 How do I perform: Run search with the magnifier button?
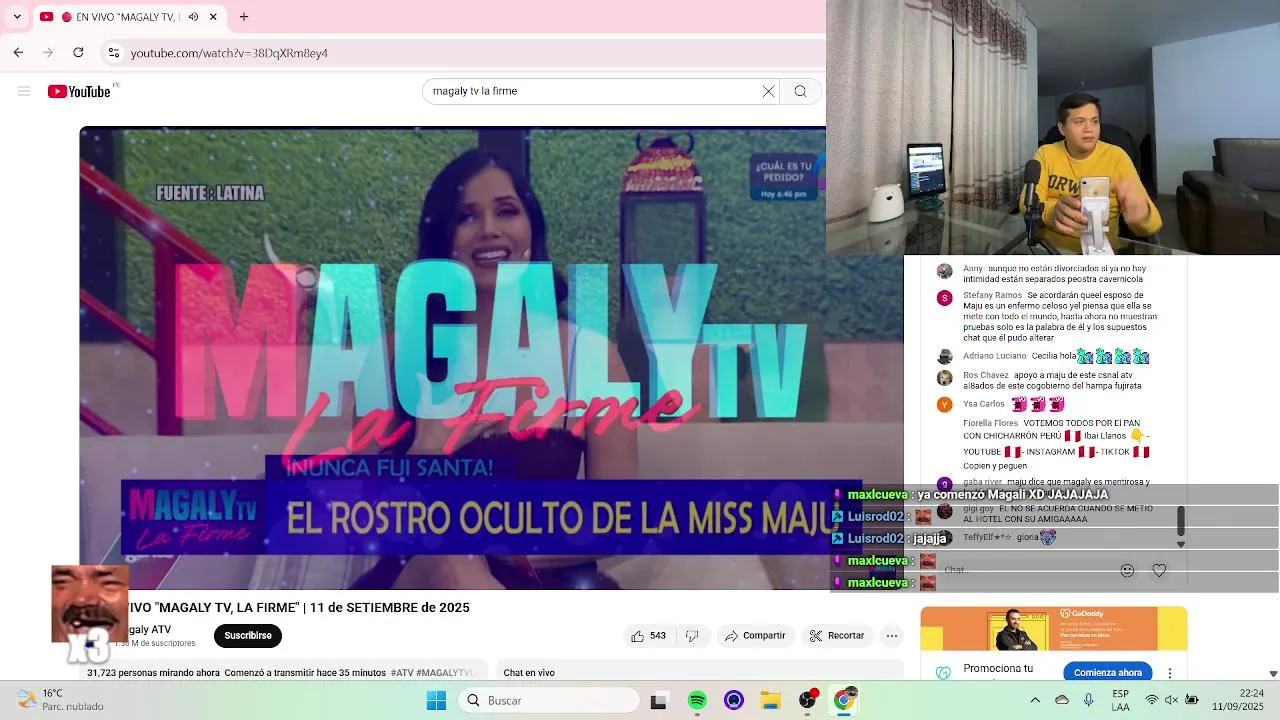pos(800,91)
